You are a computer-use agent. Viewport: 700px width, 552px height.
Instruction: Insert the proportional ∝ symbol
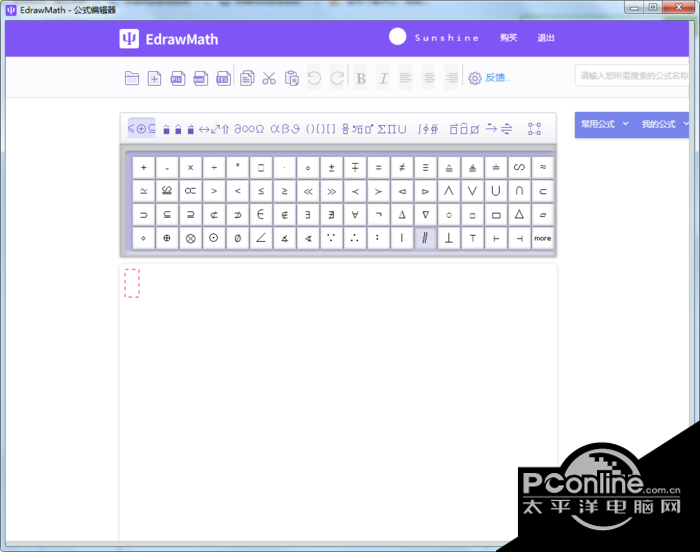191,191
